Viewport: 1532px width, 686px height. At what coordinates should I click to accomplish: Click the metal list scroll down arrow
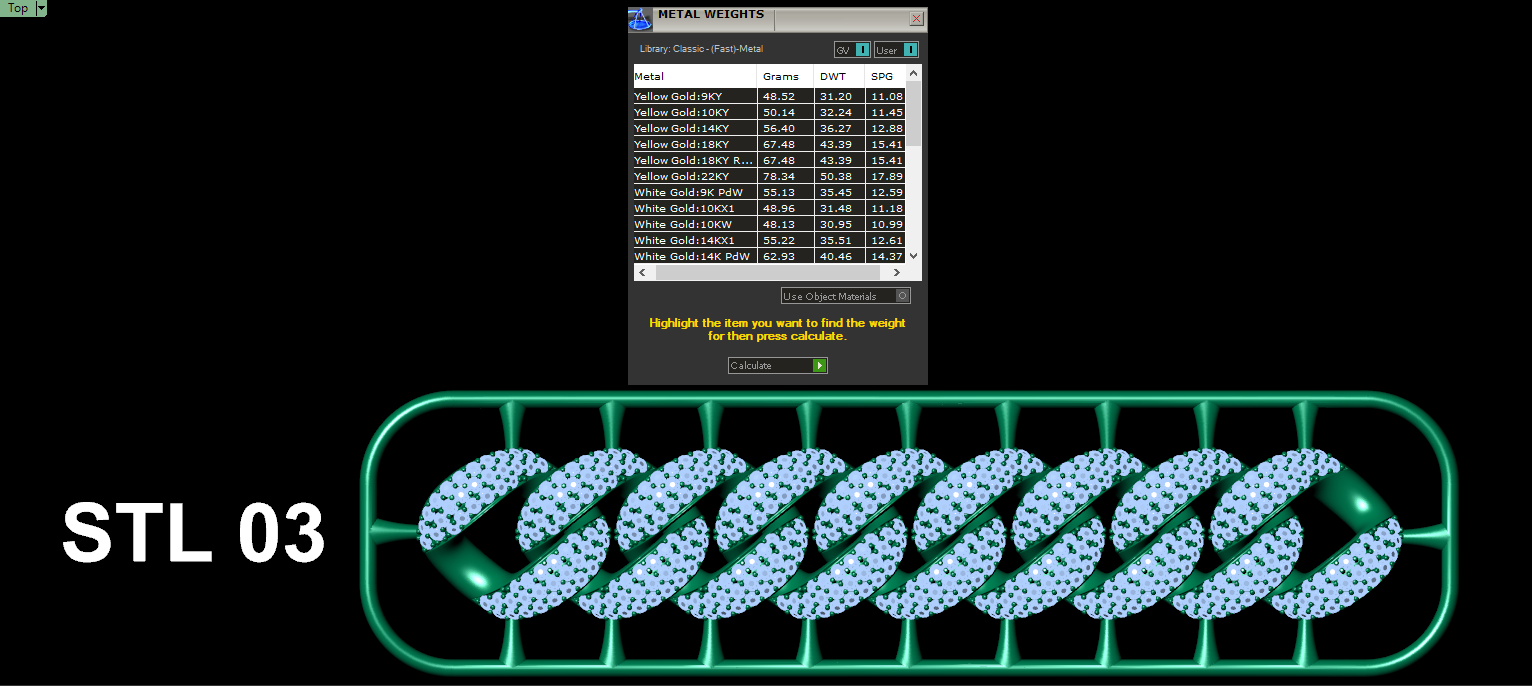tap(914, 256)
